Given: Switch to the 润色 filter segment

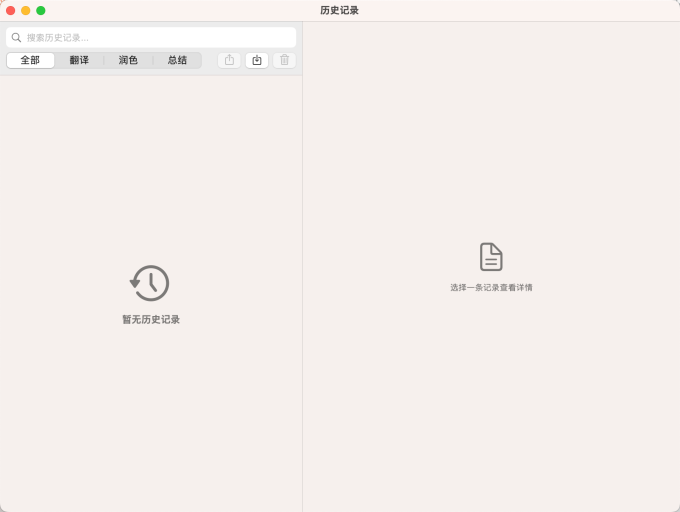Looking at the screenshot, I should [128, 60].
